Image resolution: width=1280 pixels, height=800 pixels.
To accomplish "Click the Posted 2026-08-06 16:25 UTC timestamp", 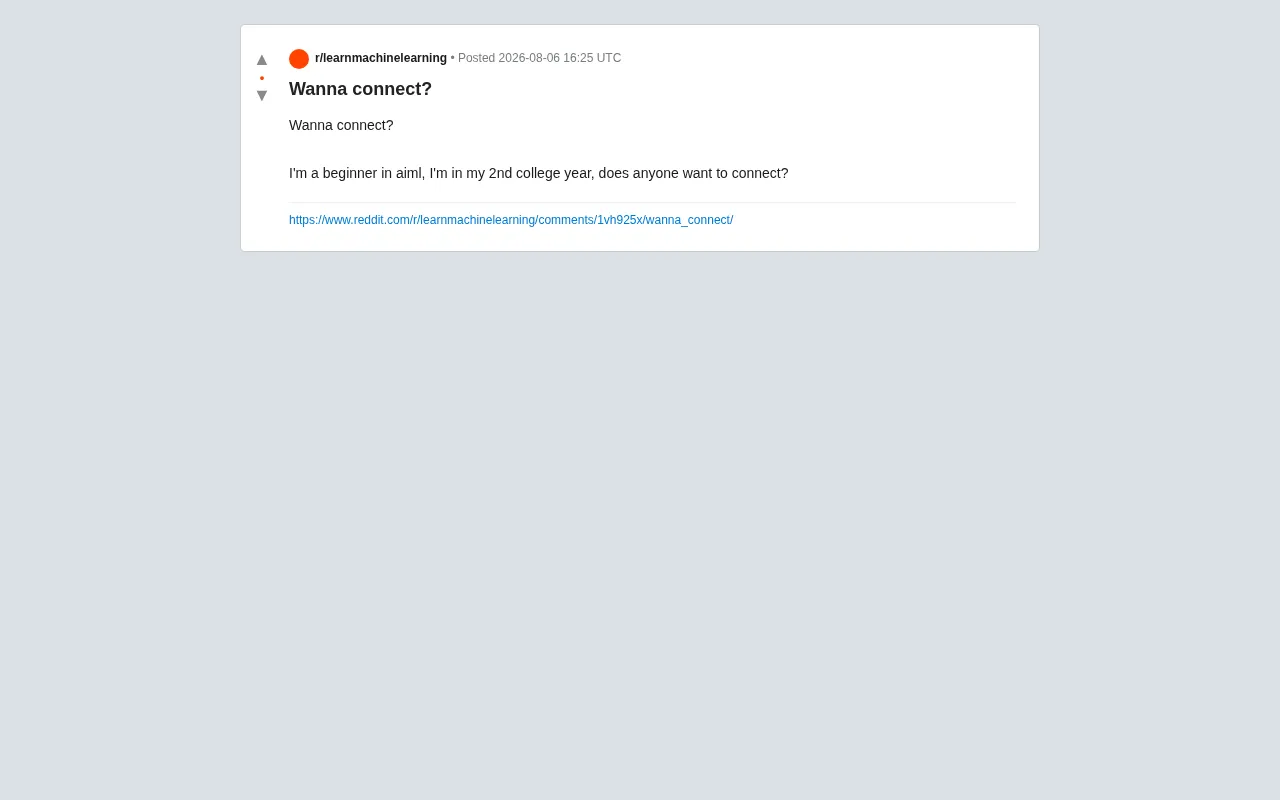I will point(540,58).
